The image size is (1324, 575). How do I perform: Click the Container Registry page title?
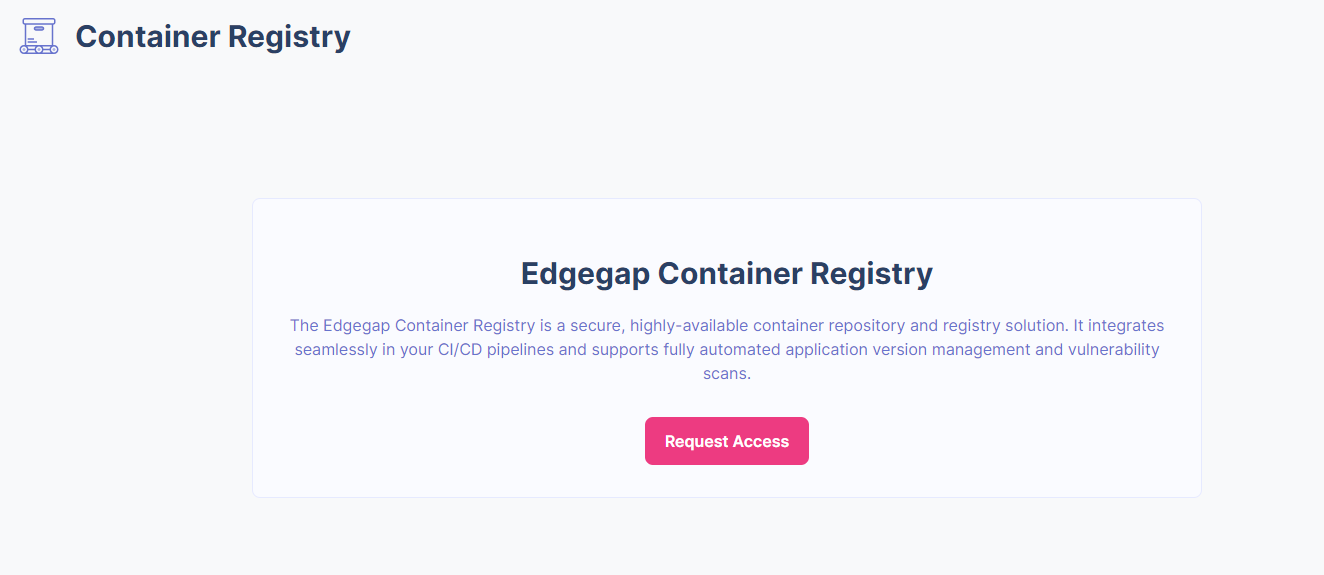[x=213, y=36]
